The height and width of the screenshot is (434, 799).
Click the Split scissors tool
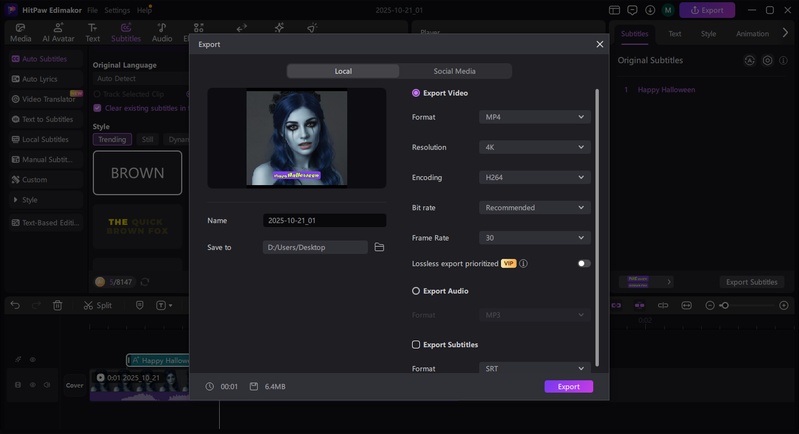coord(97,305)
